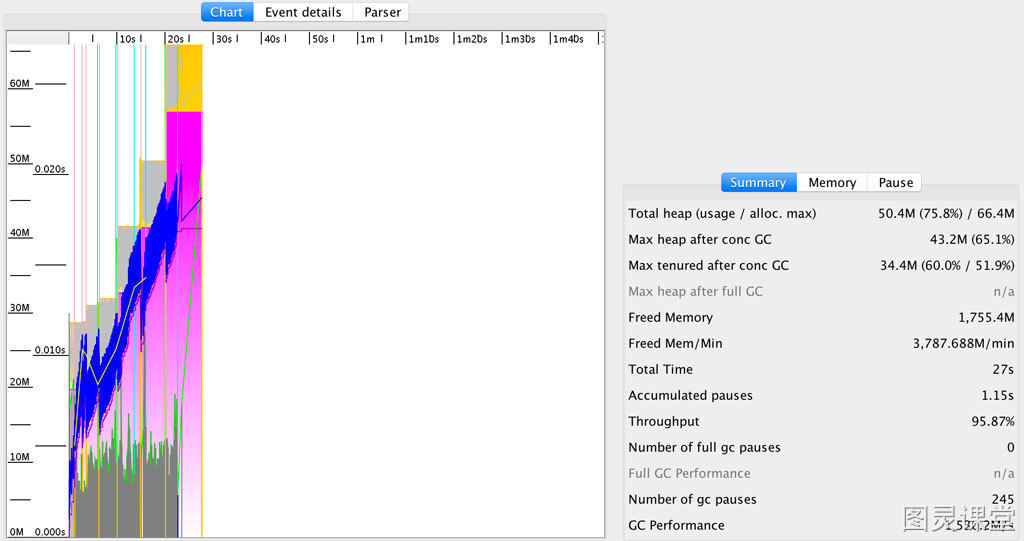
Task: Click the 0.020s pause axis label
Action: click(50, 169)
